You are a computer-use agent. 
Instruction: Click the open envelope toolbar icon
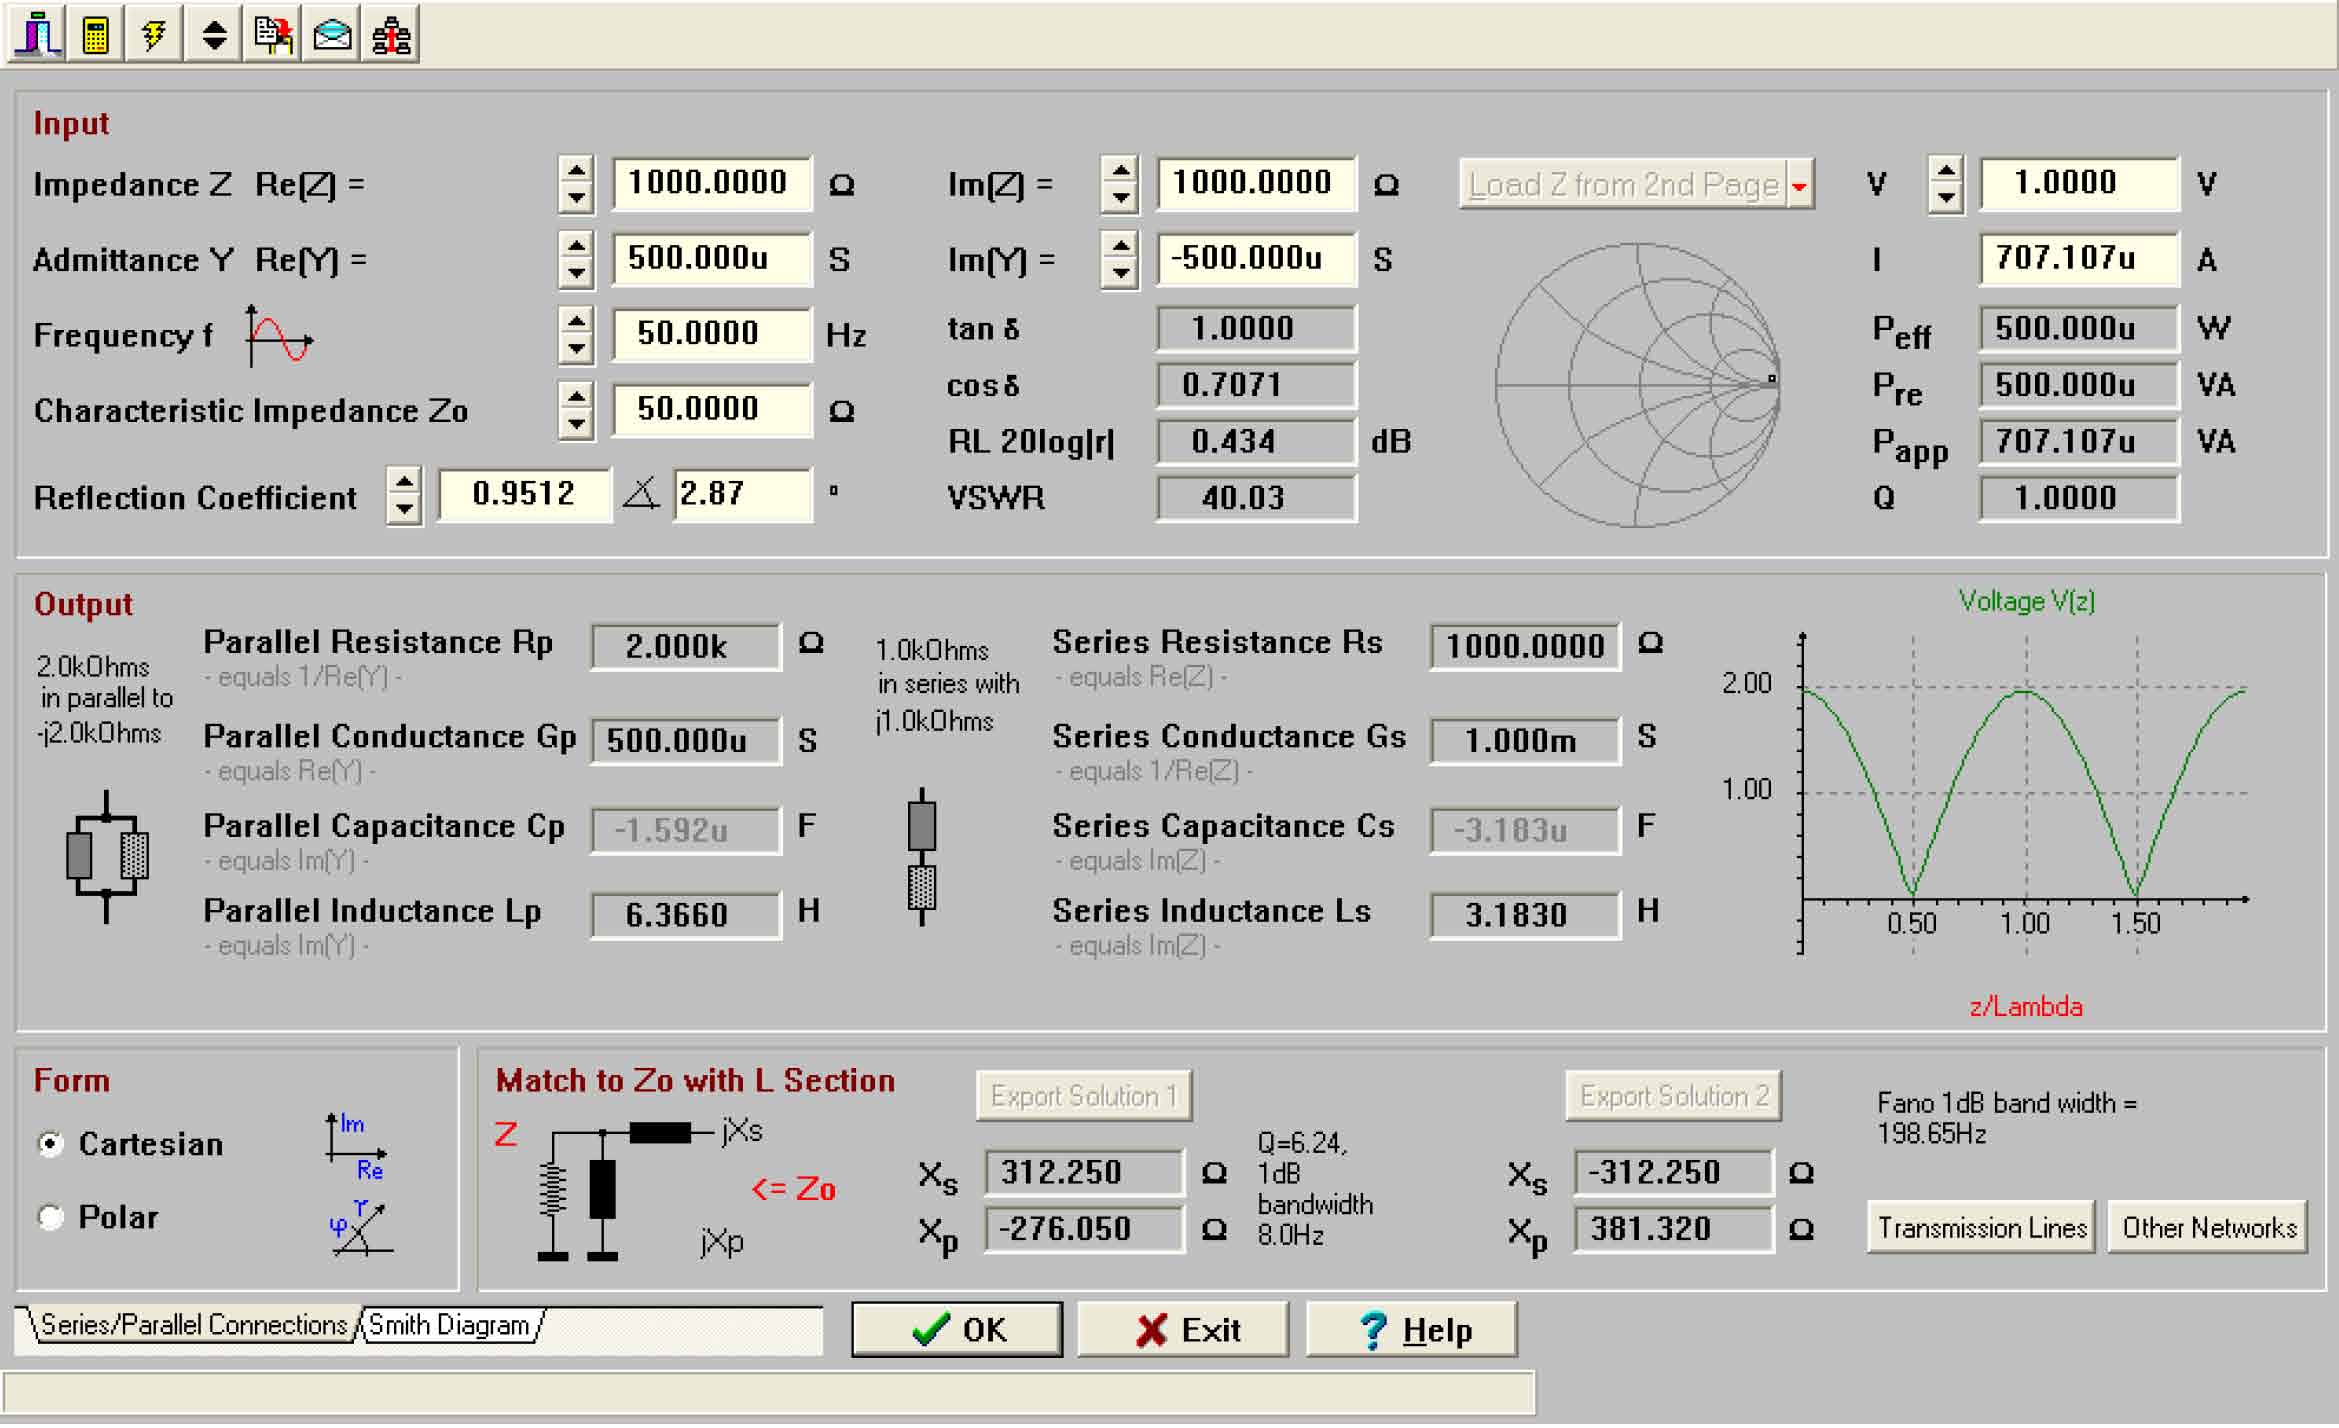[x=332, y=35]
